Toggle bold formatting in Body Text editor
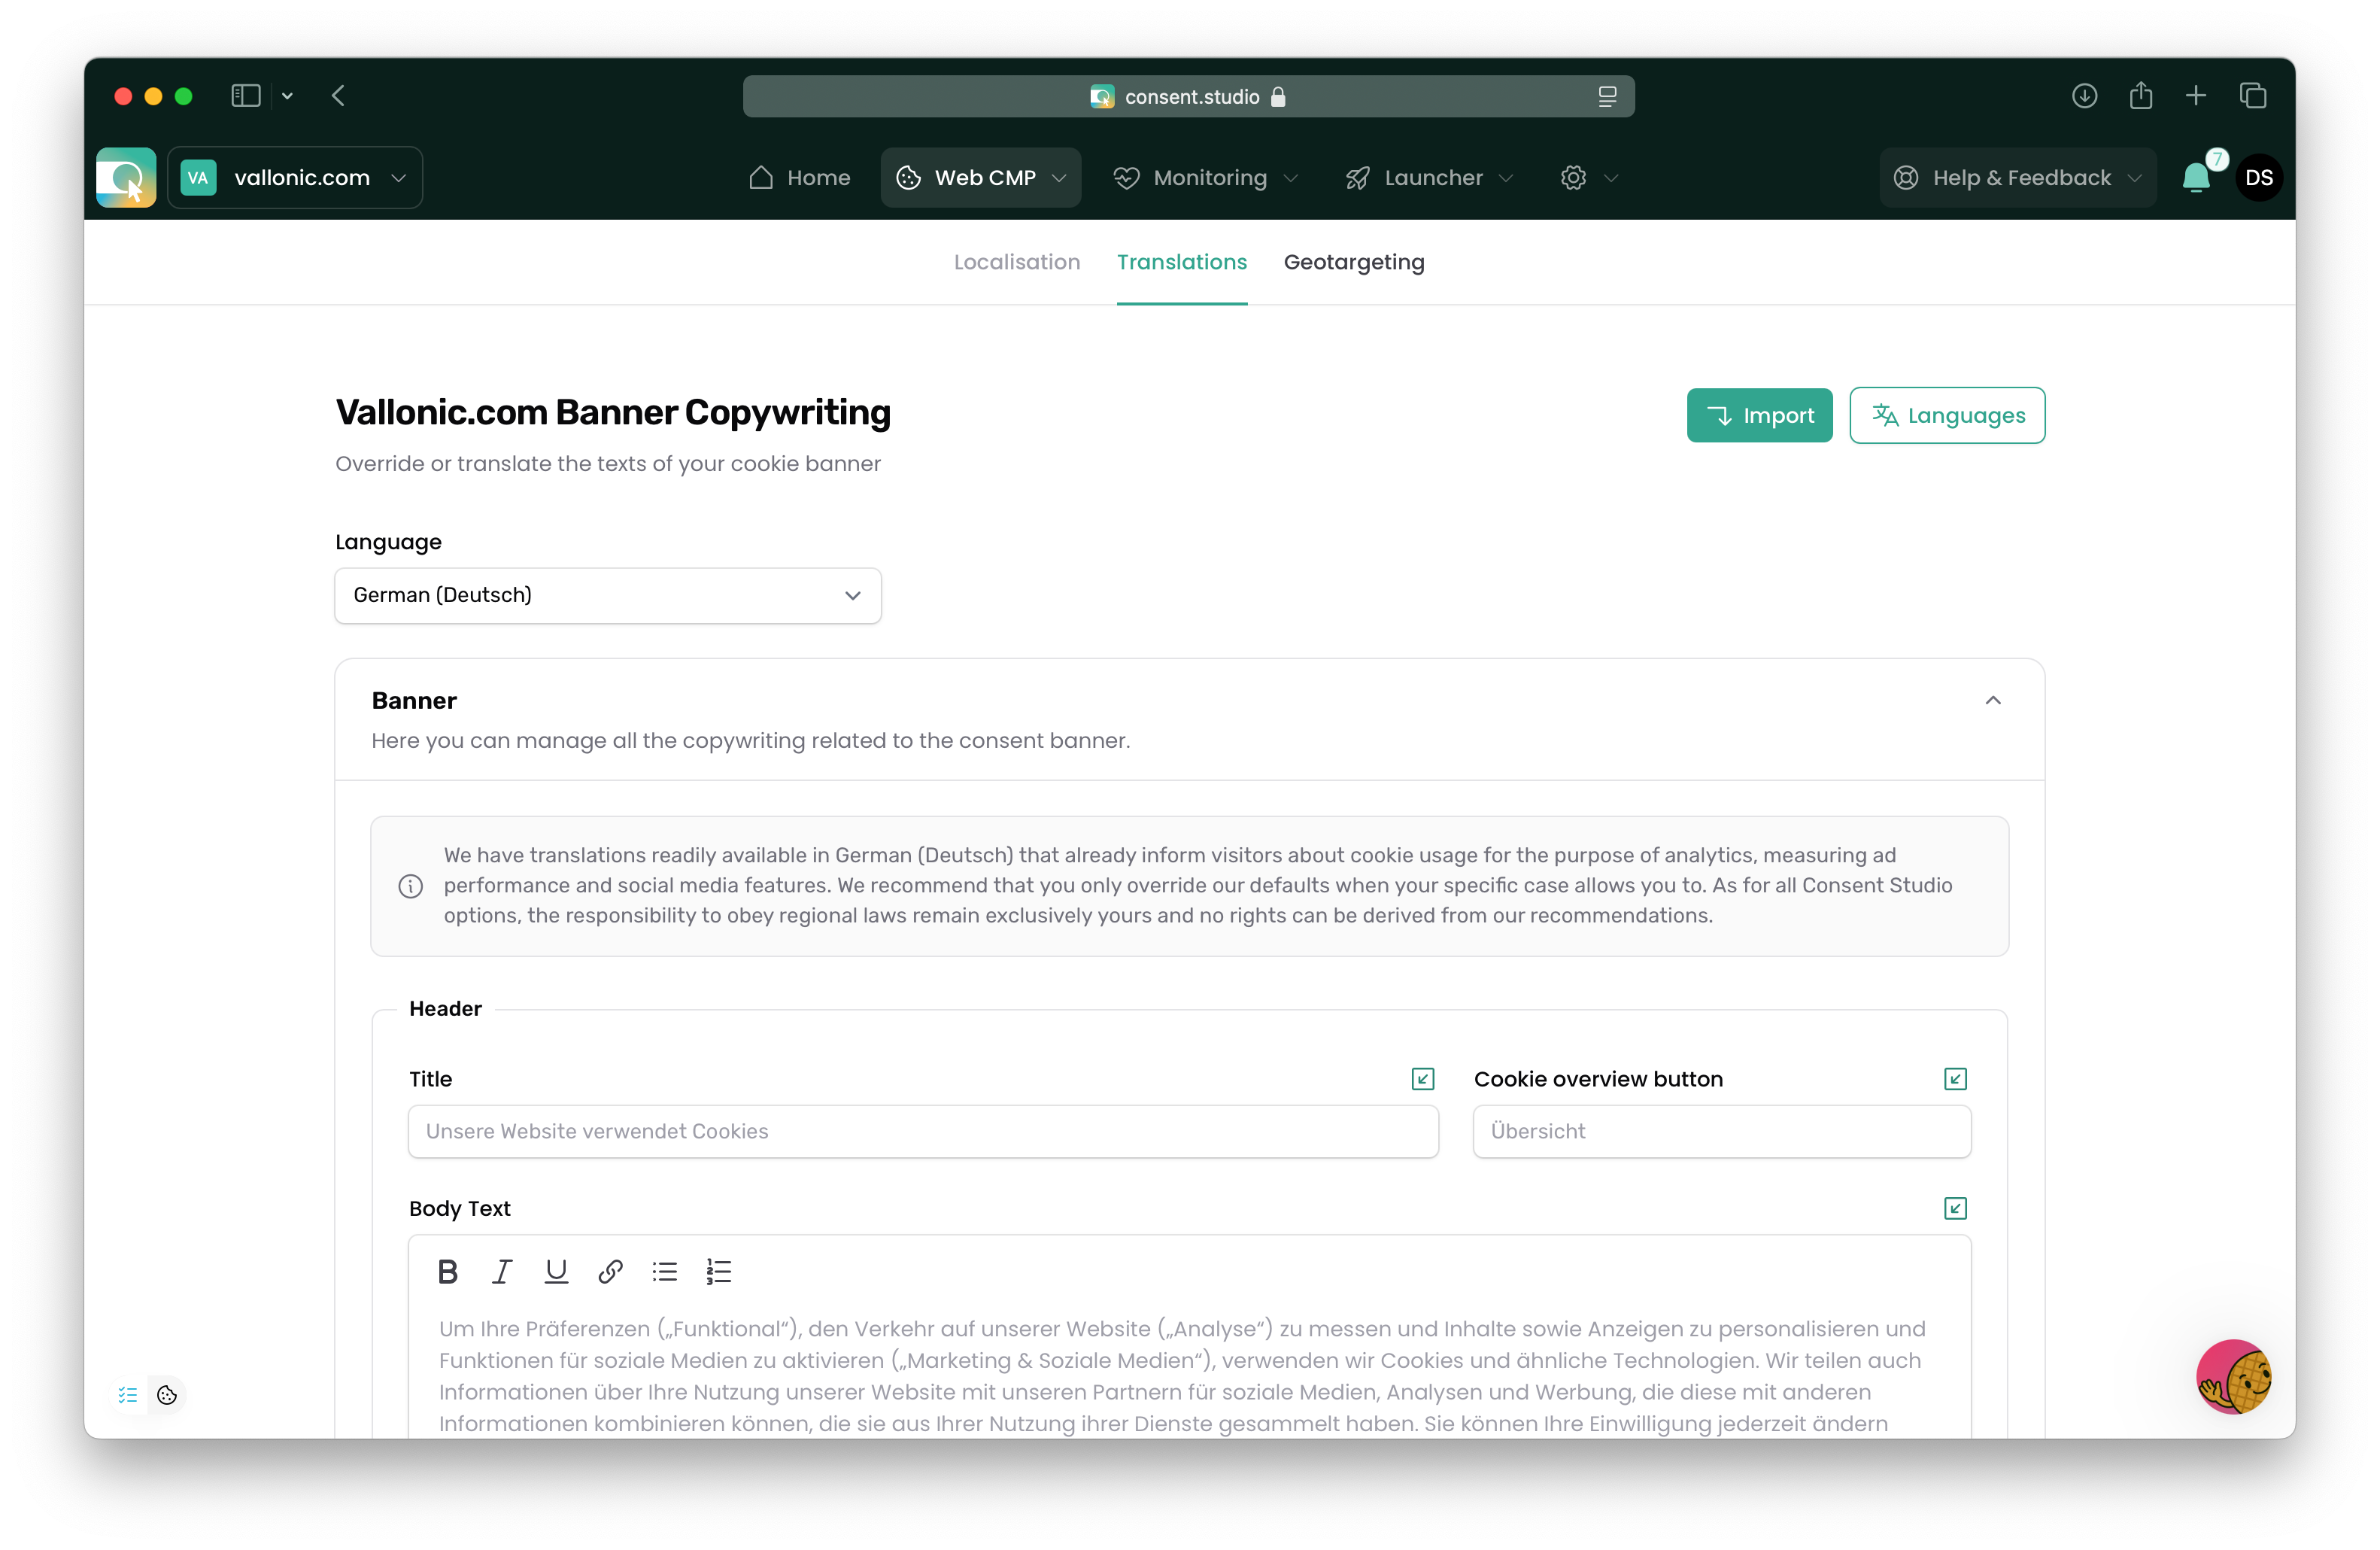The height and width of the screenshot is (1550, 2380). coord(447,1271)
